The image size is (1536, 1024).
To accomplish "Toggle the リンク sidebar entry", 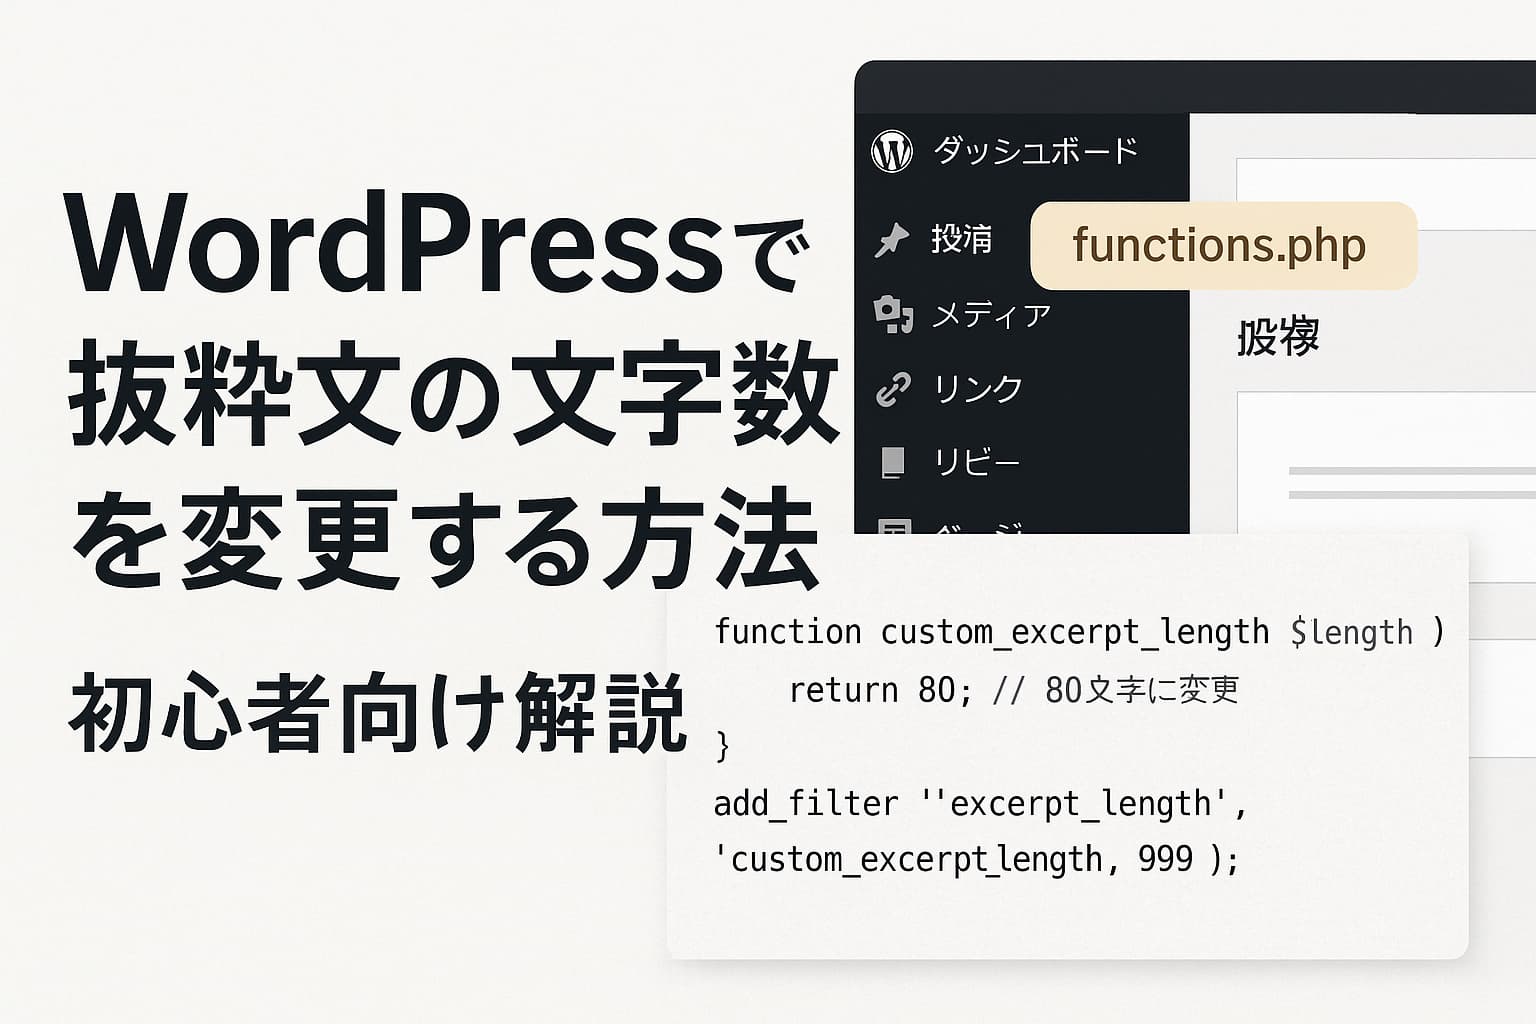I will coord(980,389).
